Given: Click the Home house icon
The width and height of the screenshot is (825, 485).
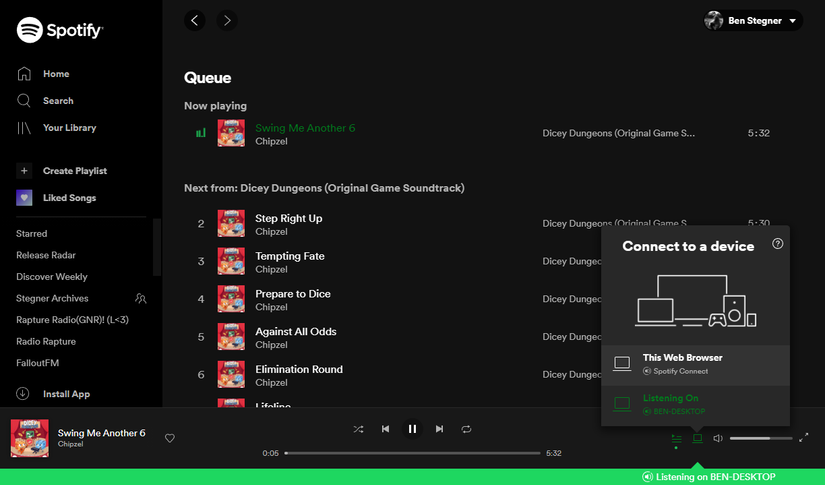Looking at the screenshot, I should (x=24, y=74).
